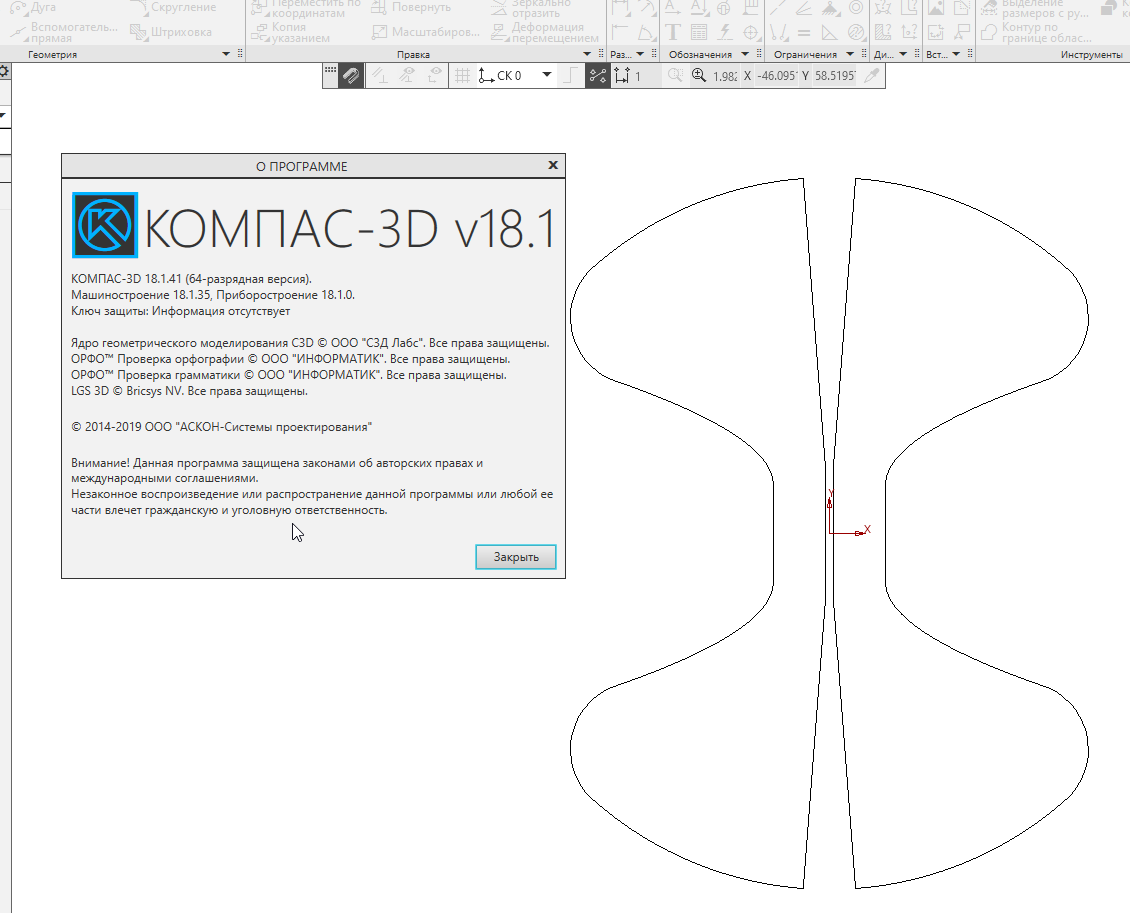1130x913 pixels.
Task: Select Контур по границе области tool
Action: coord(1036,32)
